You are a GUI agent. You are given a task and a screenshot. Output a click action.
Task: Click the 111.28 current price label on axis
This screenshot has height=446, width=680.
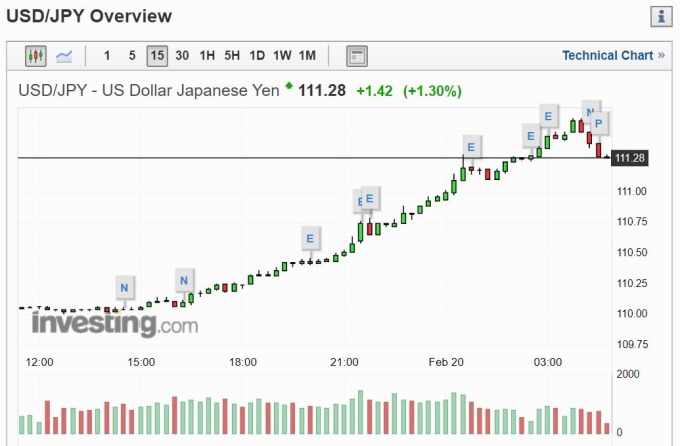(630, 158)
